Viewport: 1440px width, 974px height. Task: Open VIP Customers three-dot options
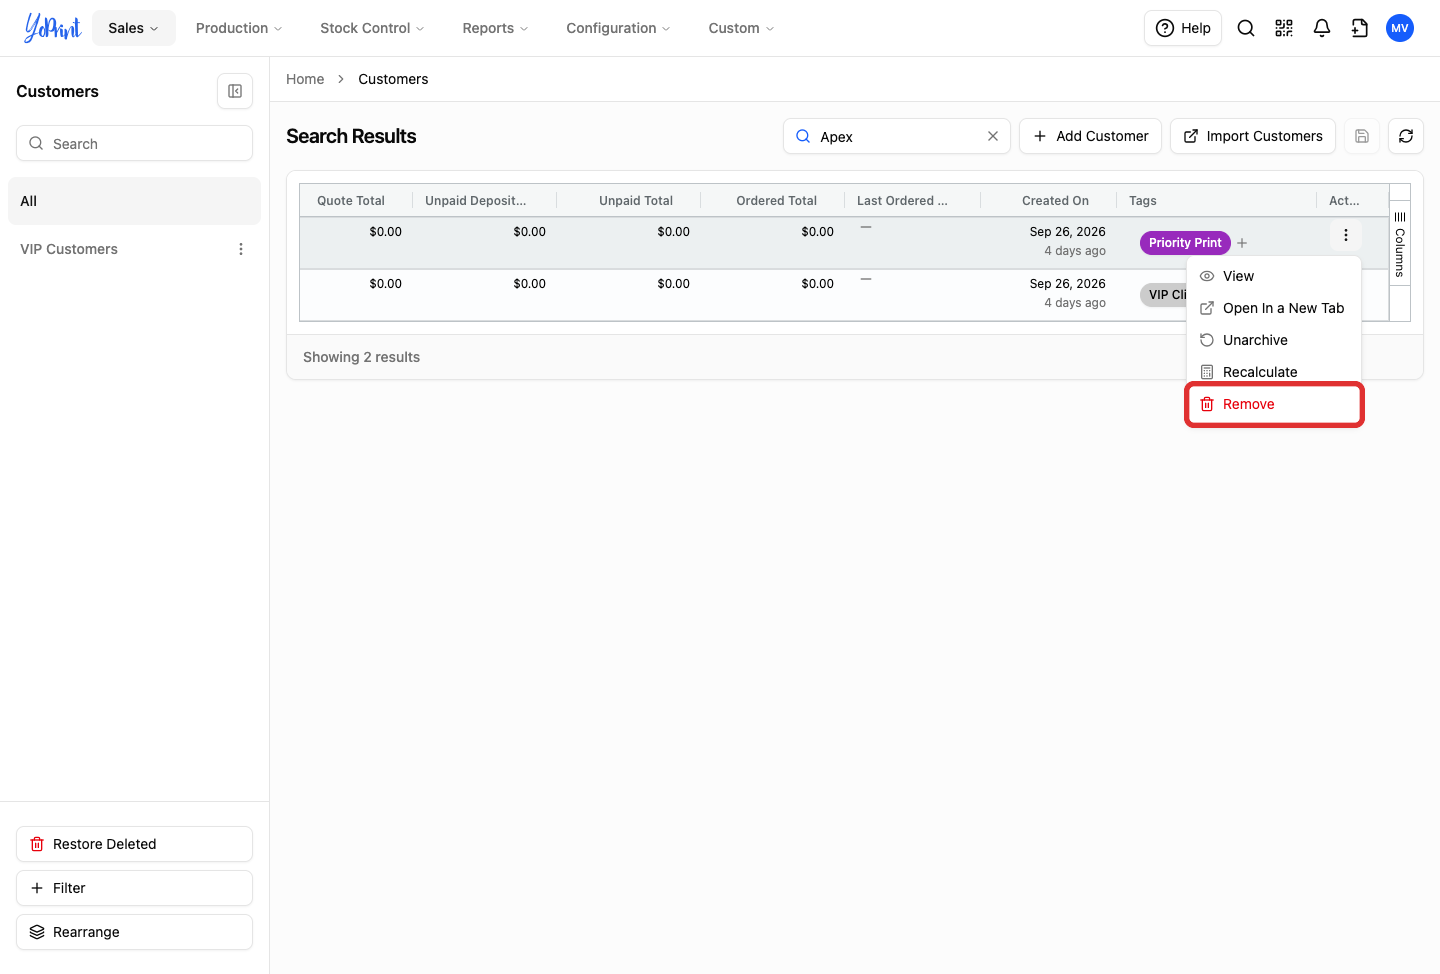[x=241, y=249]
